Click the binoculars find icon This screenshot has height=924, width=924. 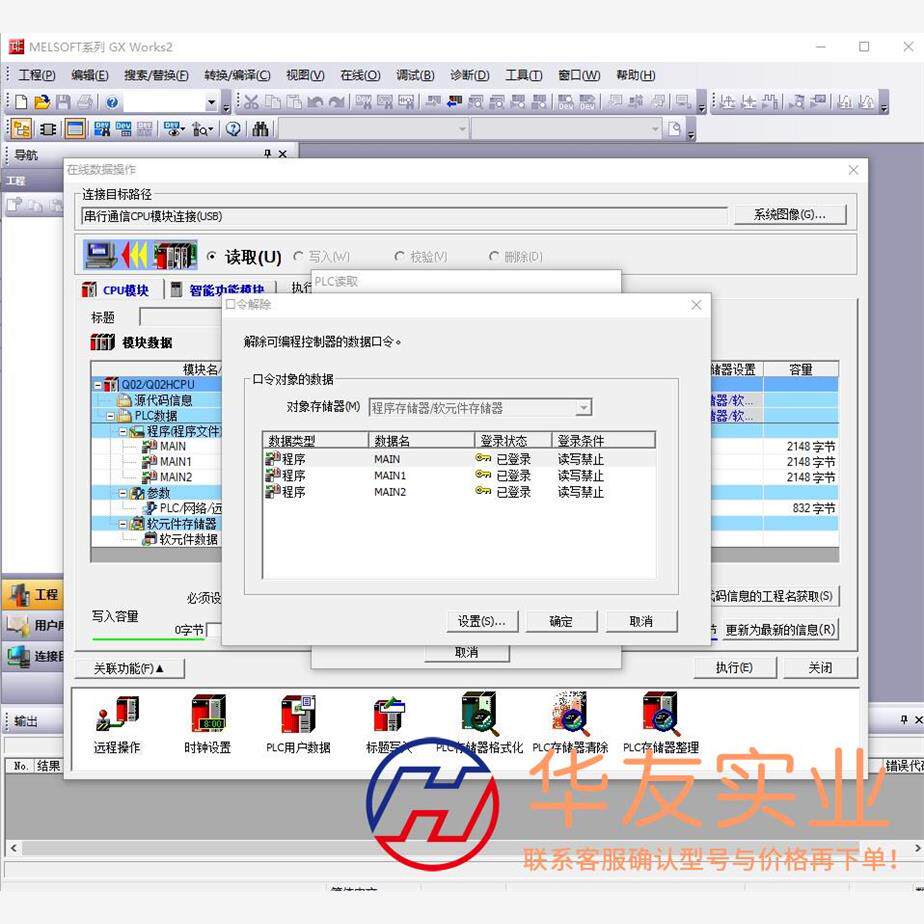[x=260, y=128]
